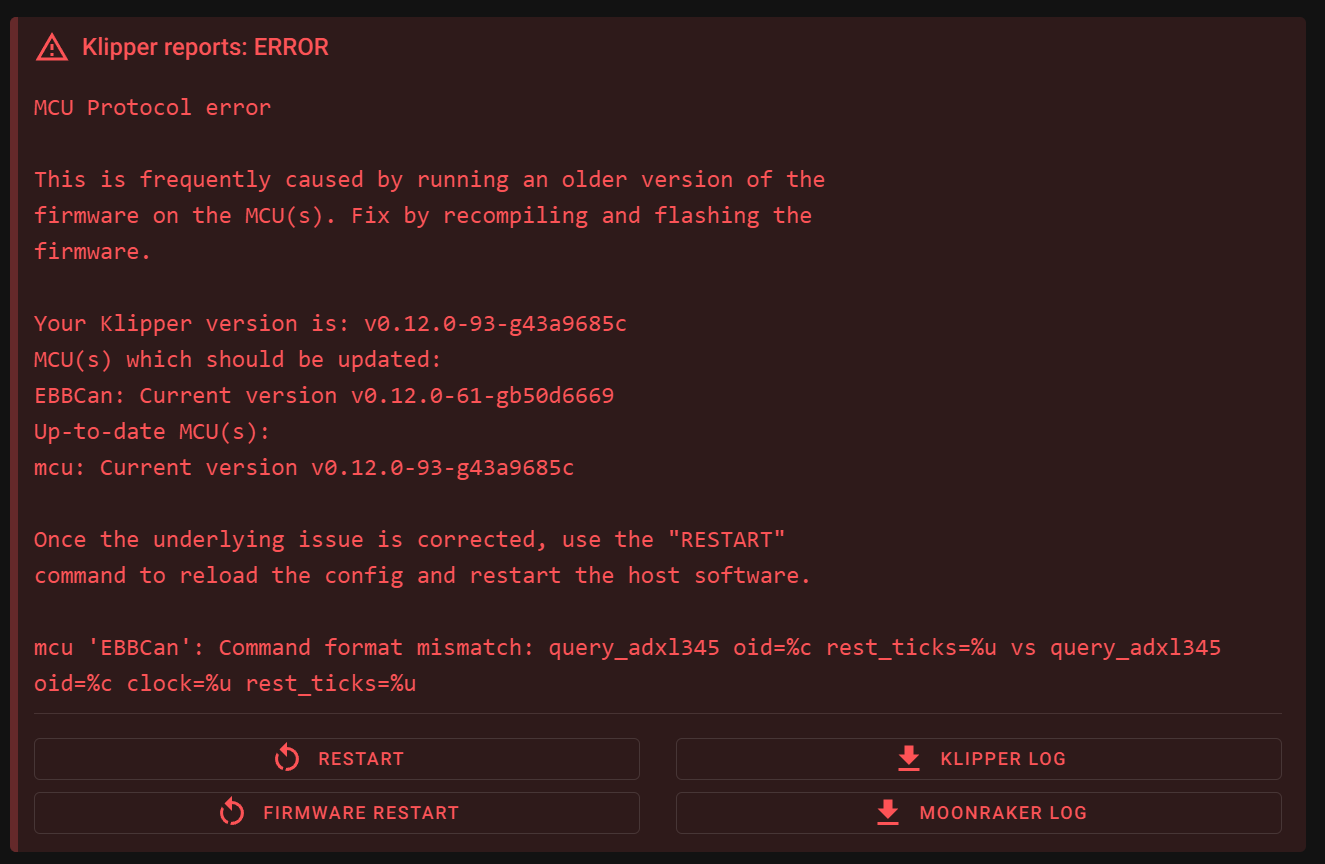Click the 'This is frequently caused' paragraph

coord(430,215)
